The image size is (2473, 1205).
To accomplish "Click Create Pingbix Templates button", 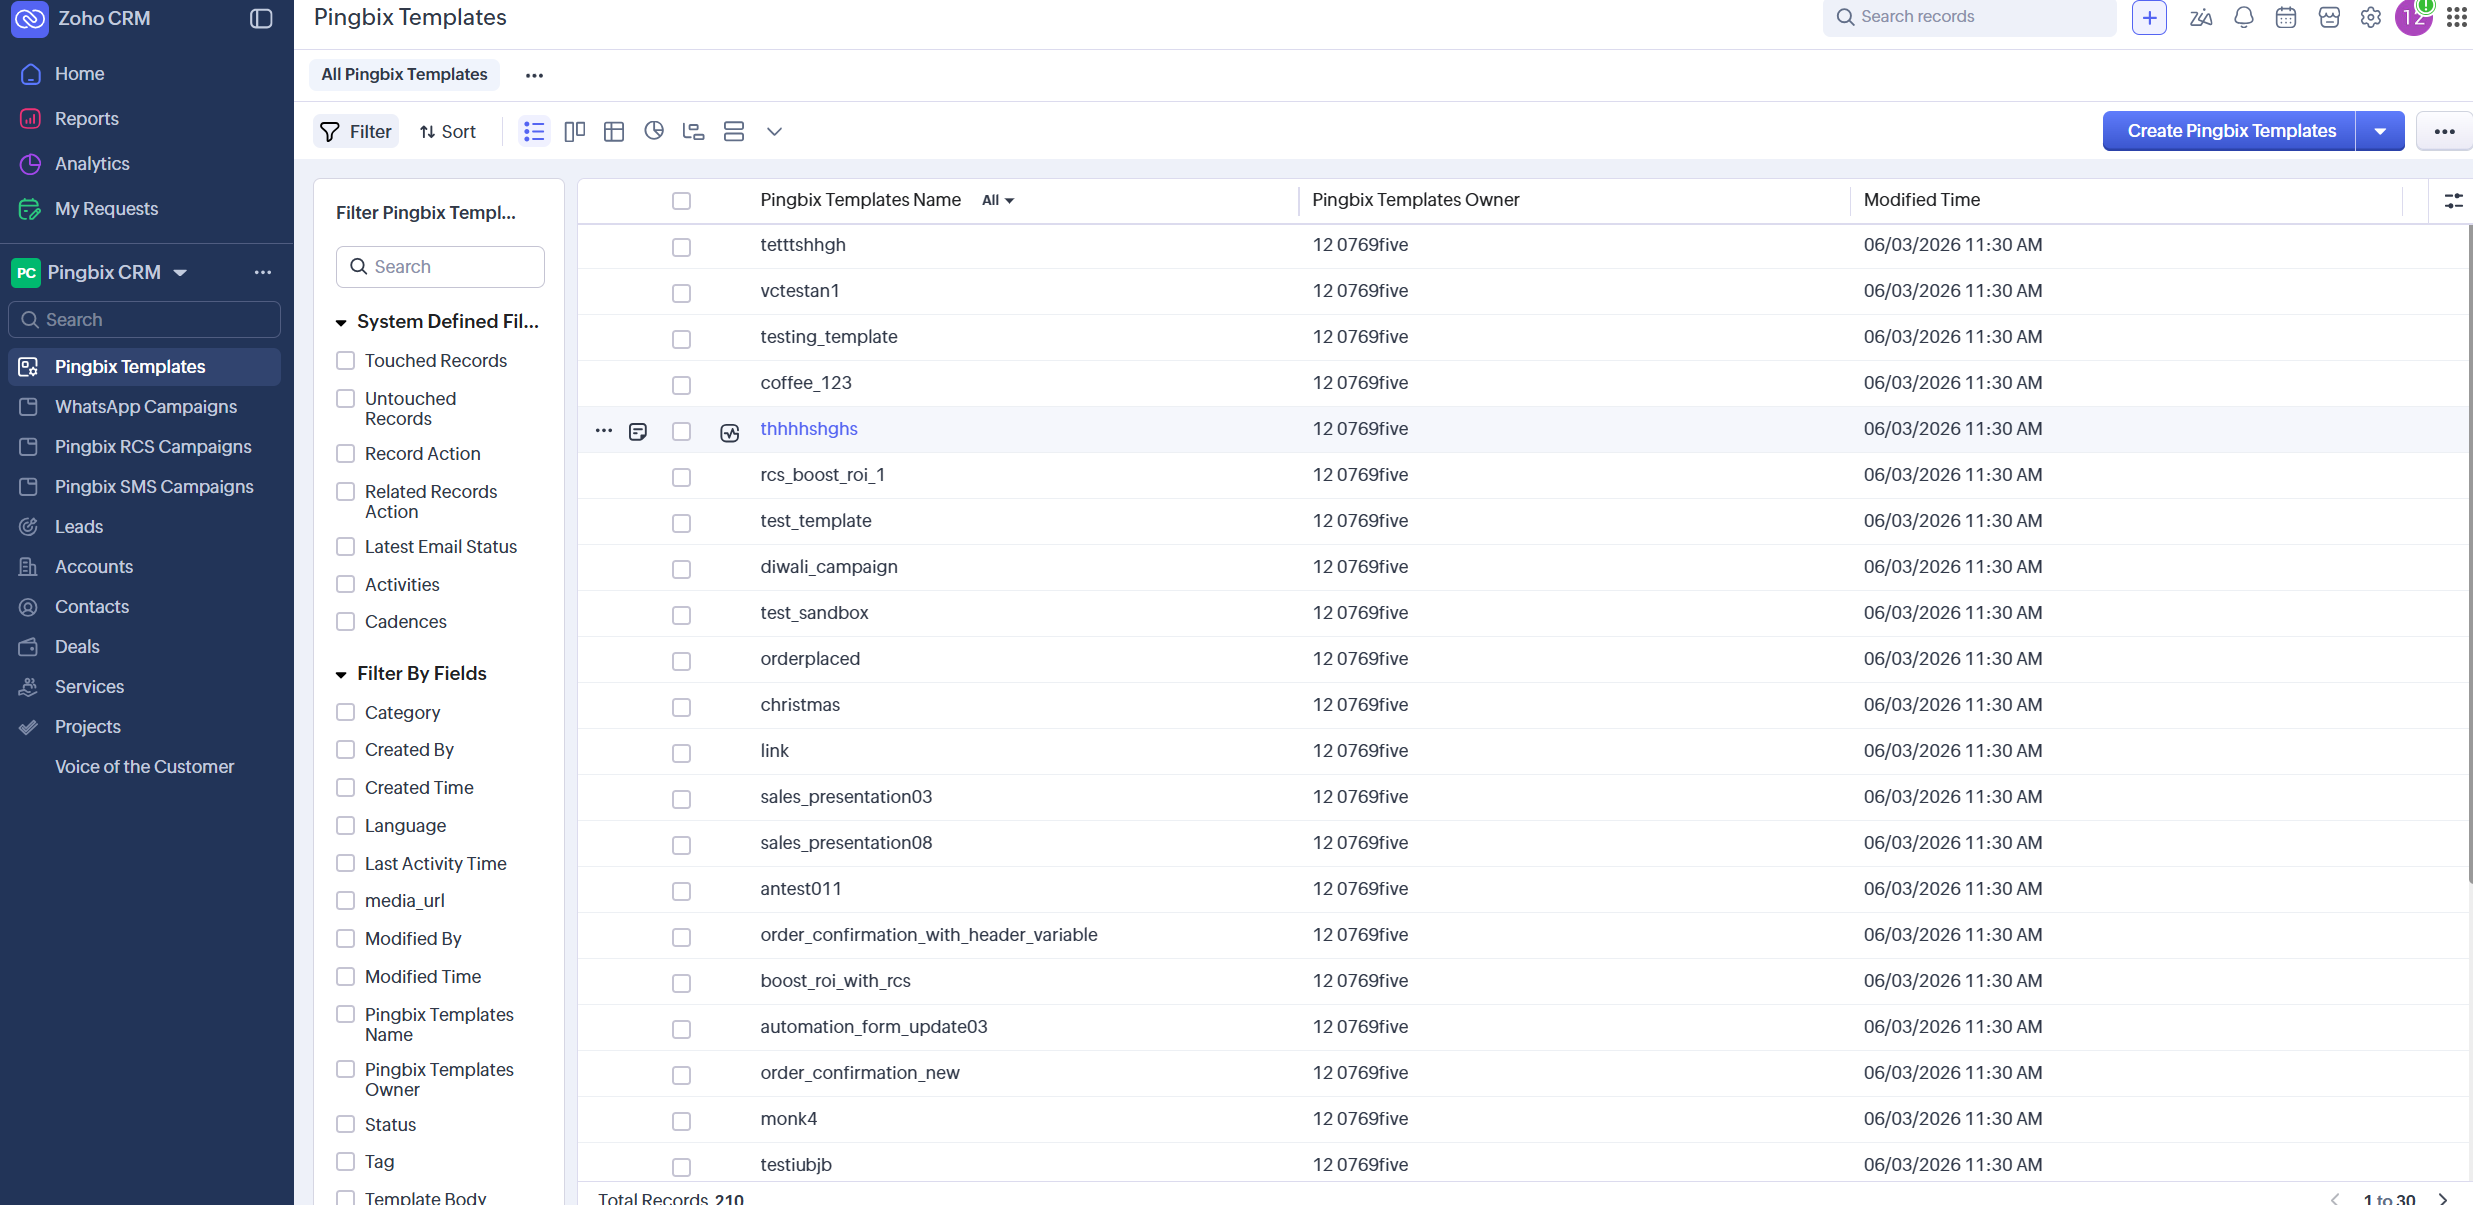I will [x=2230, y=131].
